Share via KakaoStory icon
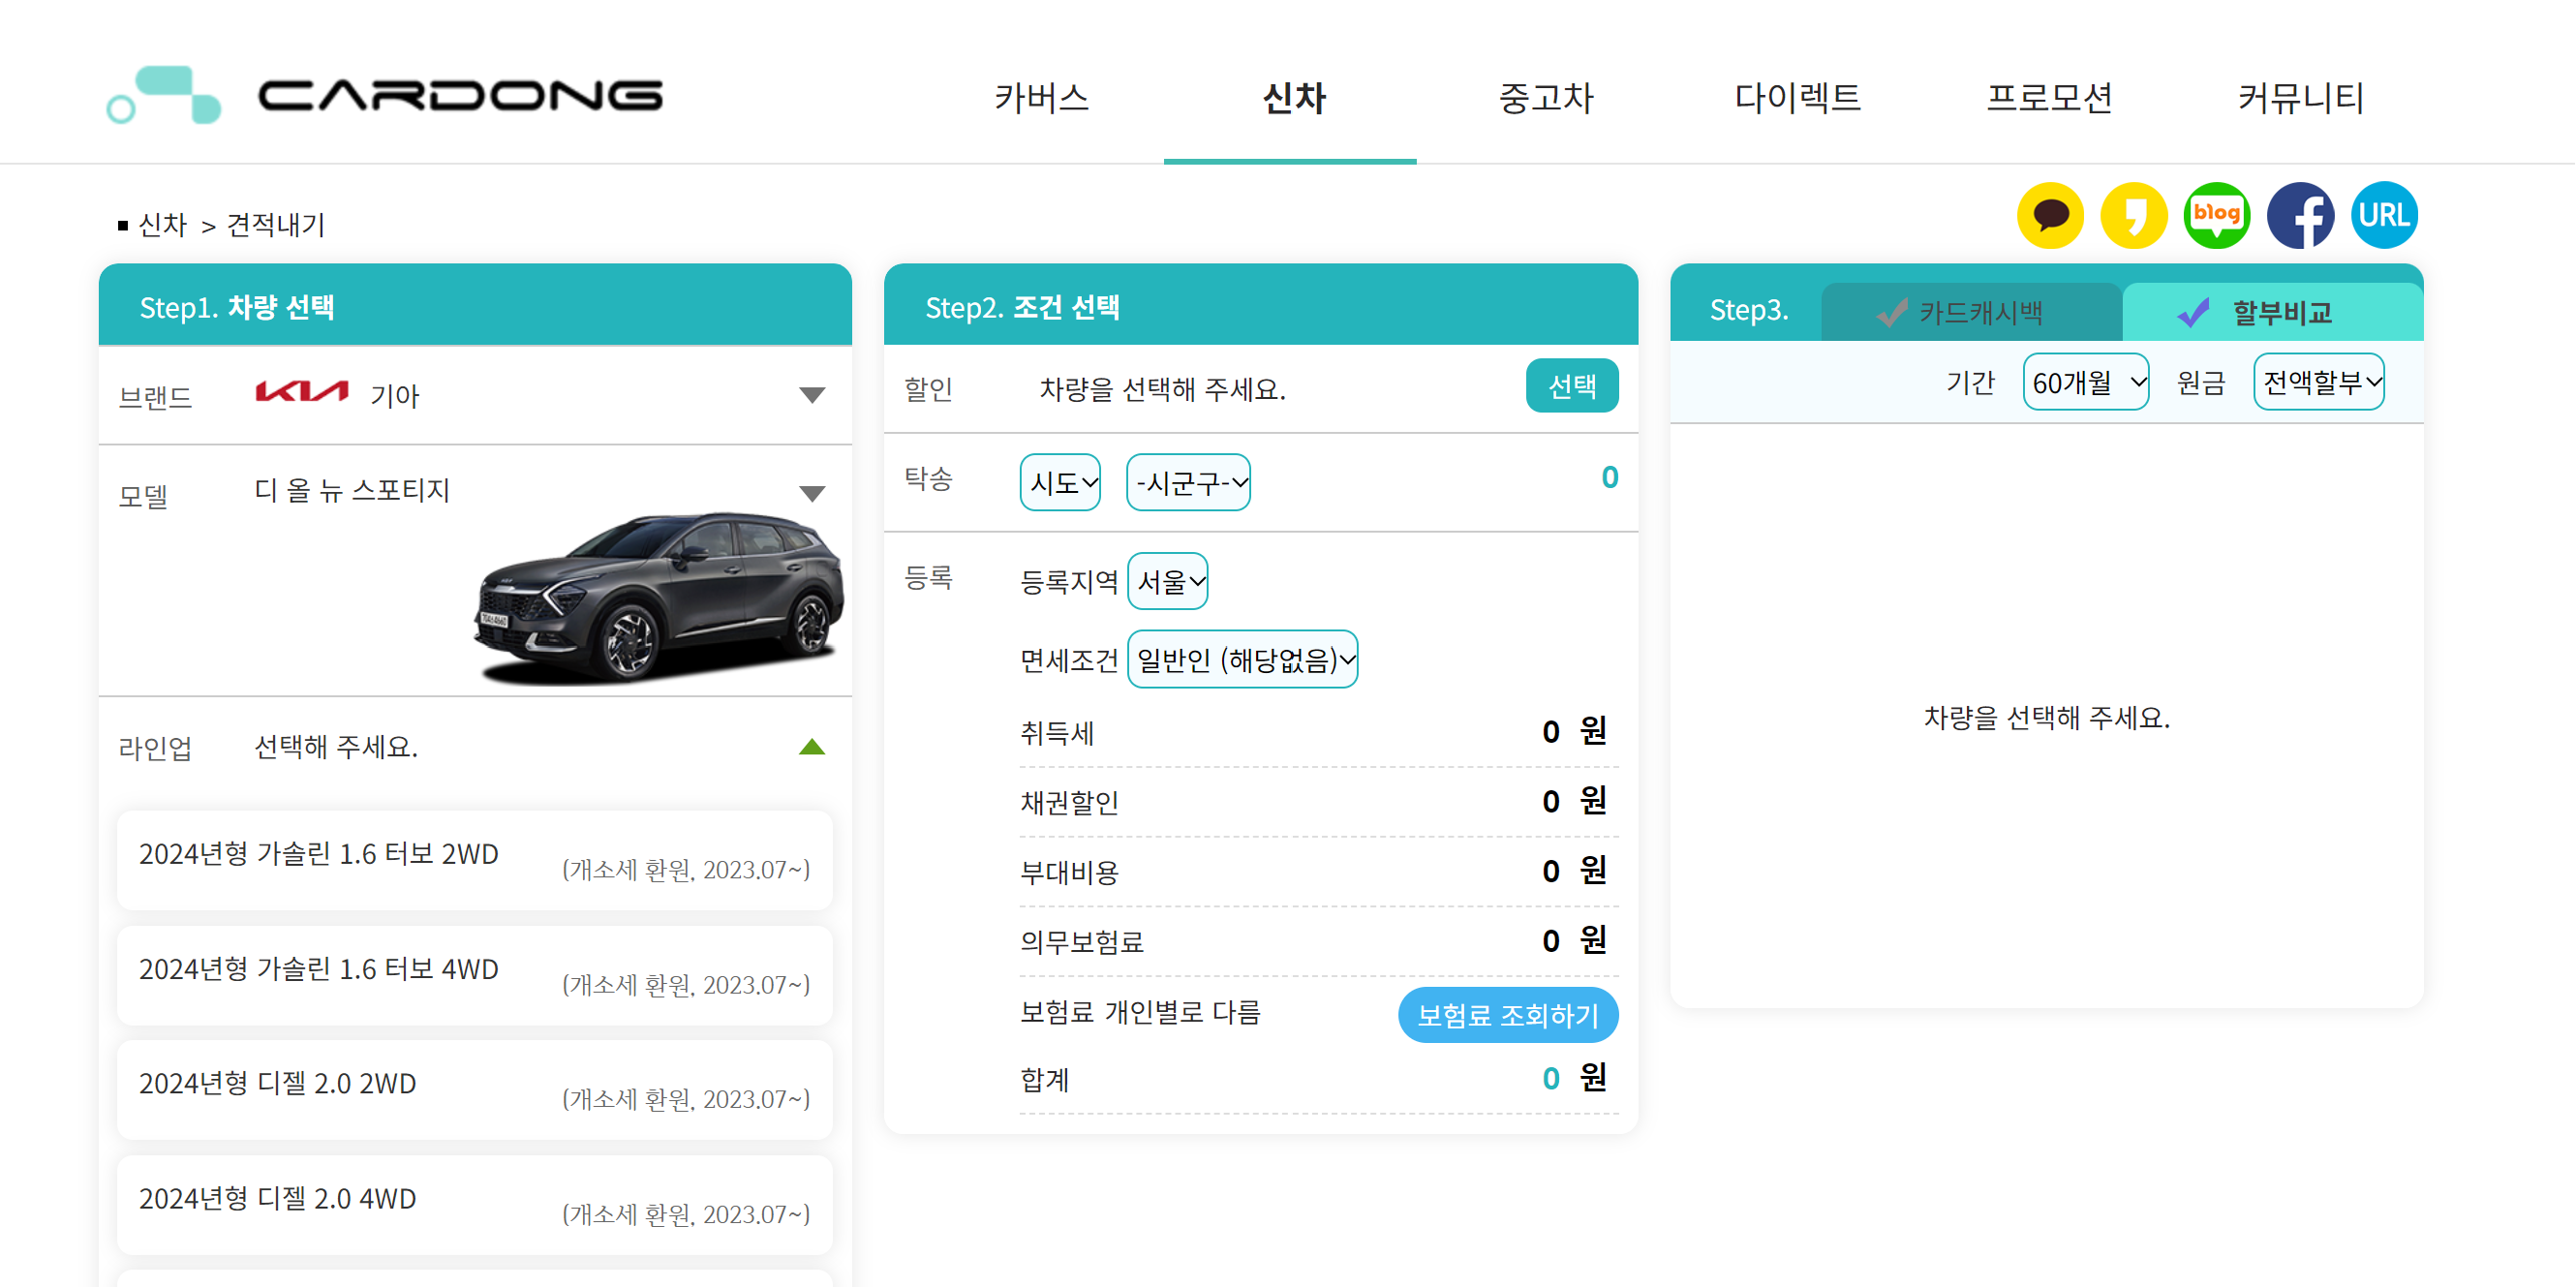Viewport: 2576px width, 1288px height. click(2133, 215)
